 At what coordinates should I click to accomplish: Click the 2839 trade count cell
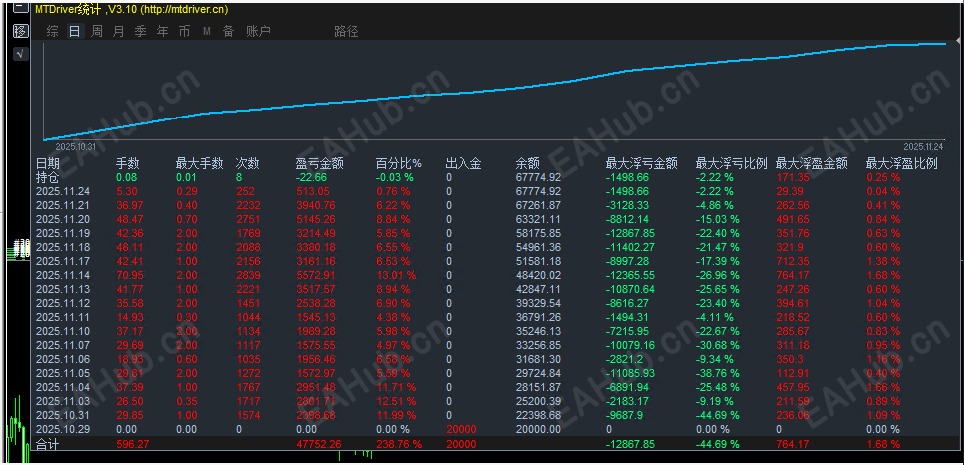coord(248,276)
